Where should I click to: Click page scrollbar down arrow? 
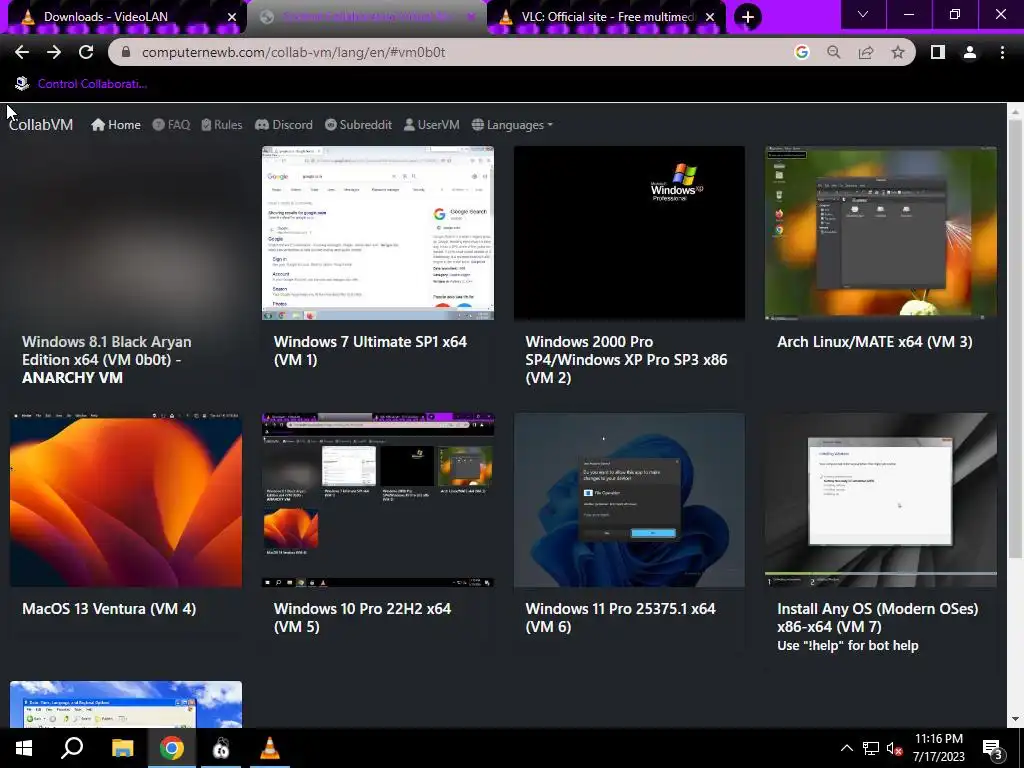1015,719
